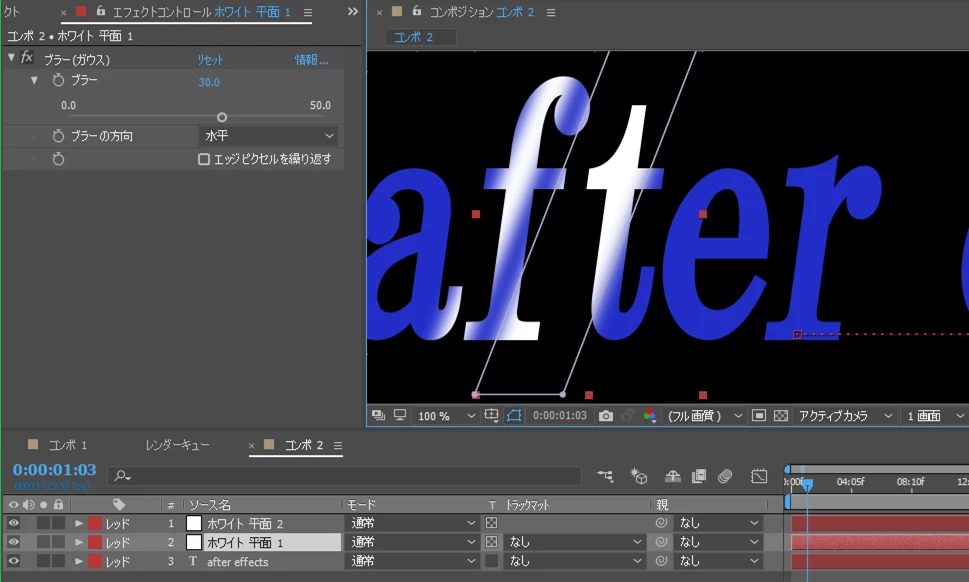Open the graph editor icon
This screenshot has height=582, width=969.
click(759, 476)
